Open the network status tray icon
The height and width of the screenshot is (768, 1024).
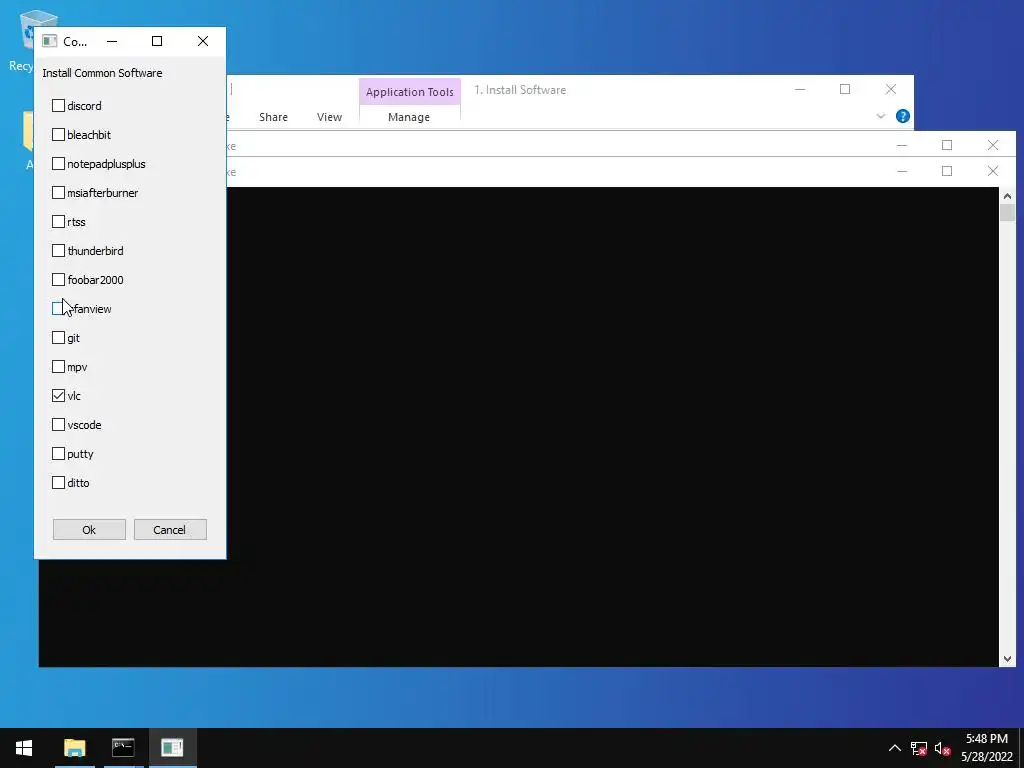click(x=919, y=748)
